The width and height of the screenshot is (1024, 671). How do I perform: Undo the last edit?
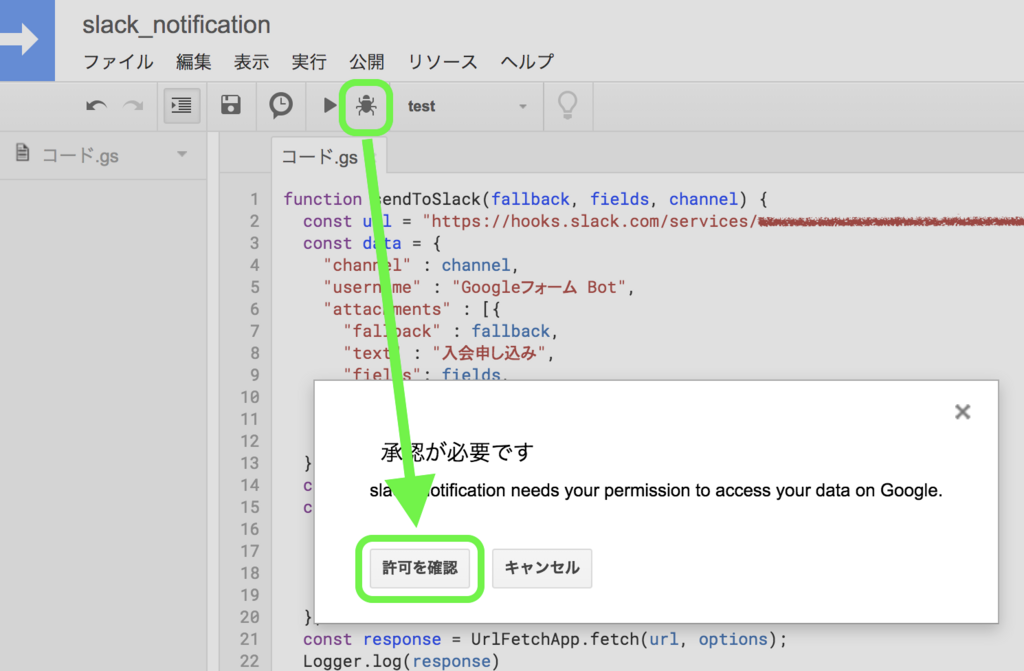[96, 106]
